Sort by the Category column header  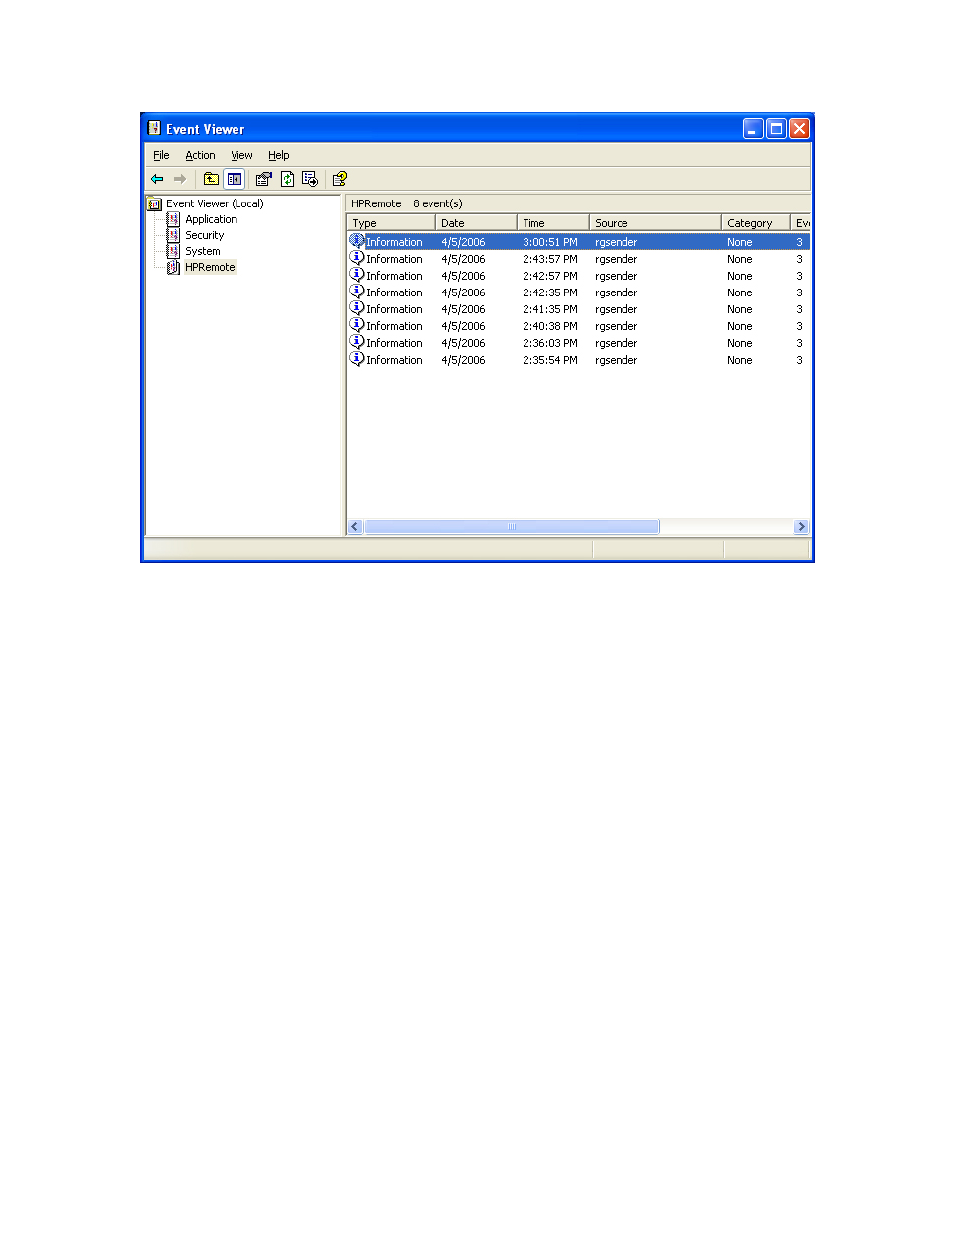[x=756, y=223]
